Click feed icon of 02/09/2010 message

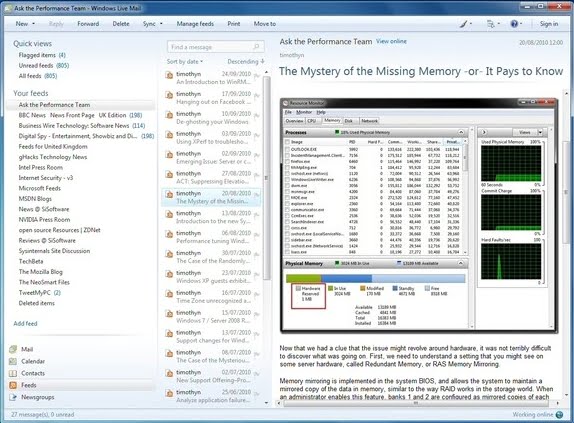tap(169, 155)
